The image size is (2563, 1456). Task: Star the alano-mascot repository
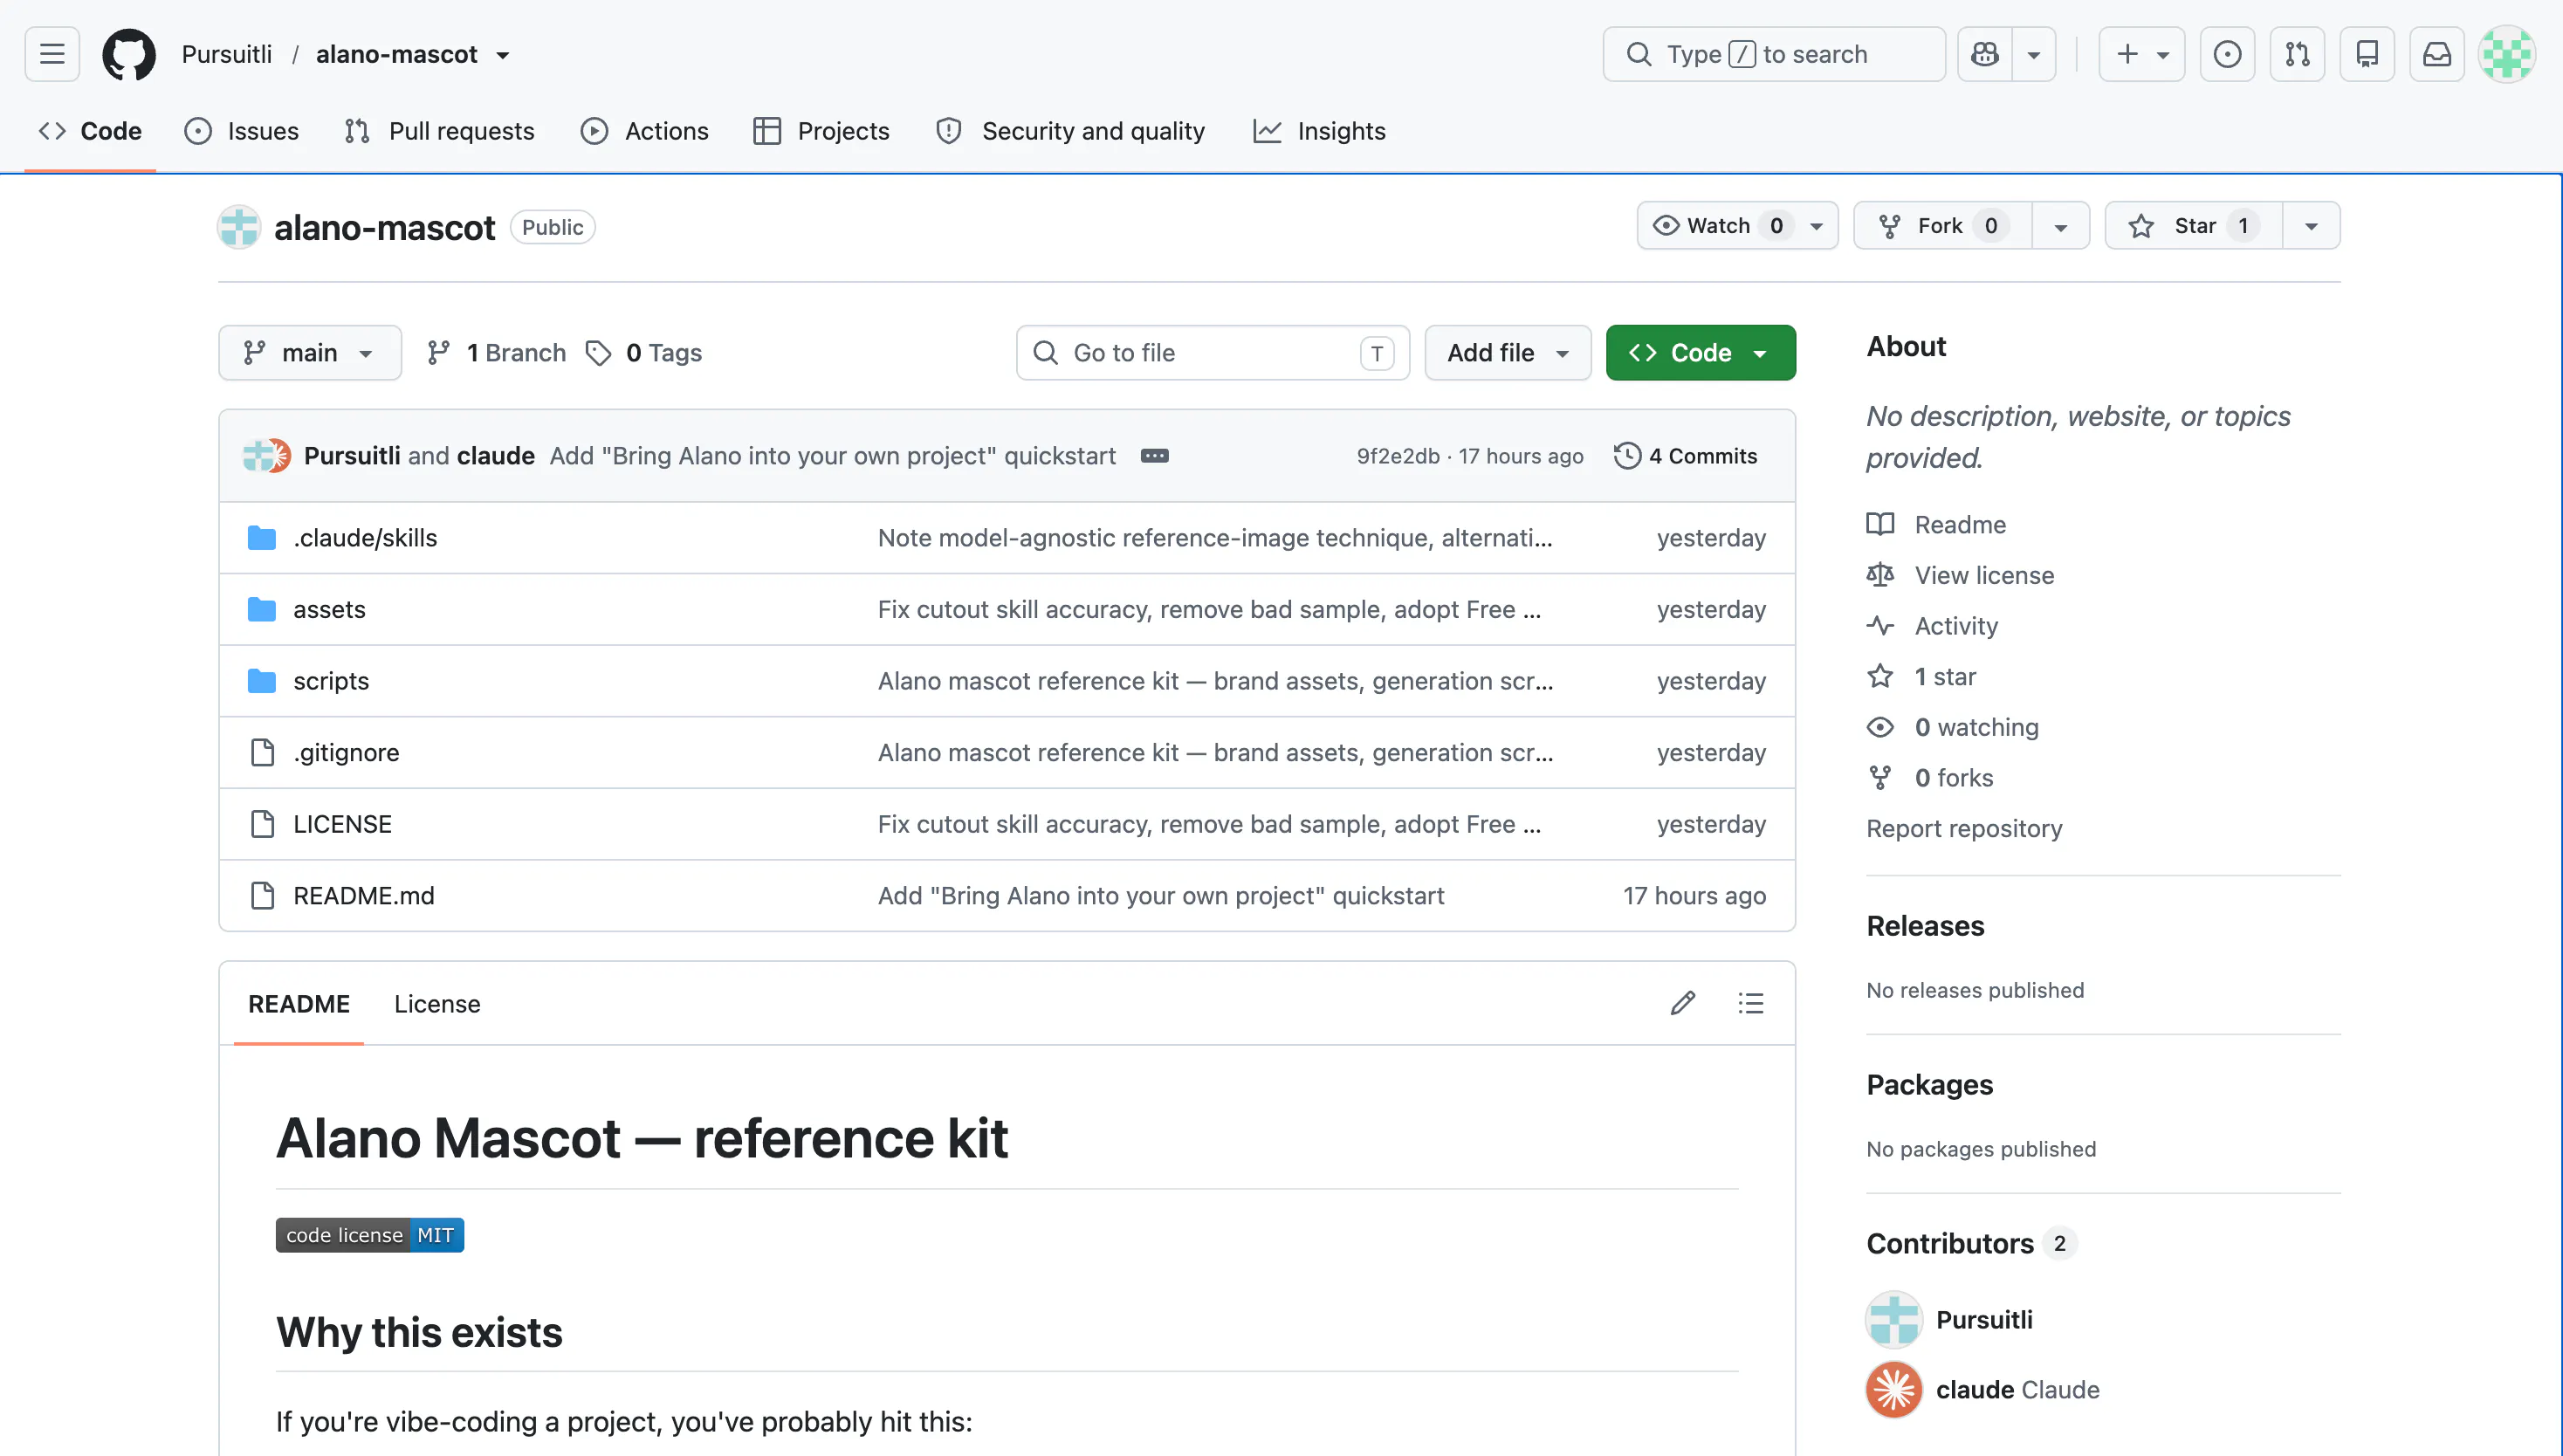click(2194, 226)
